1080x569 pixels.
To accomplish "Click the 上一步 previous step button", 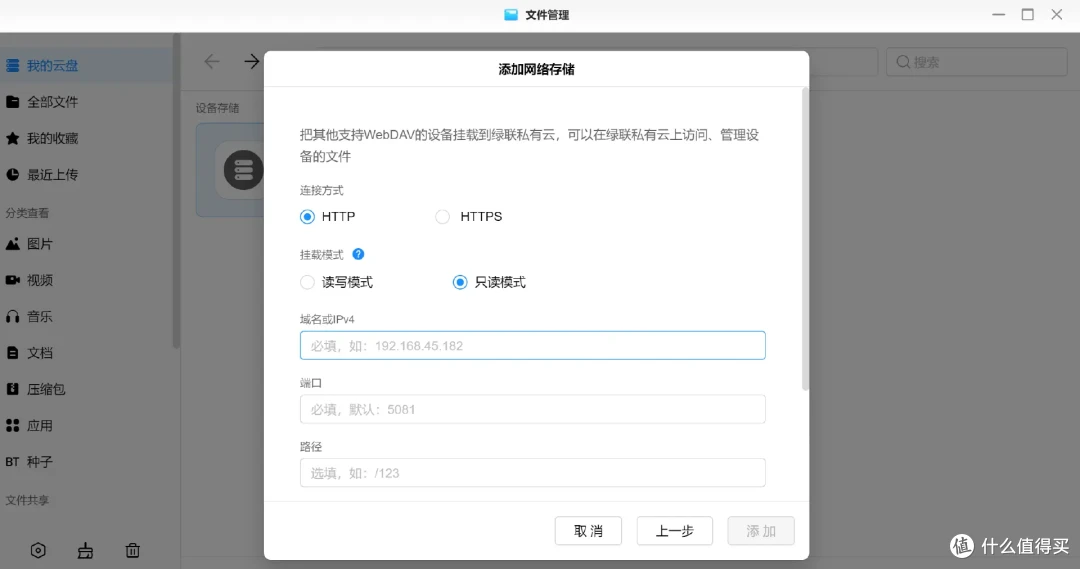I will click(674, 530).
